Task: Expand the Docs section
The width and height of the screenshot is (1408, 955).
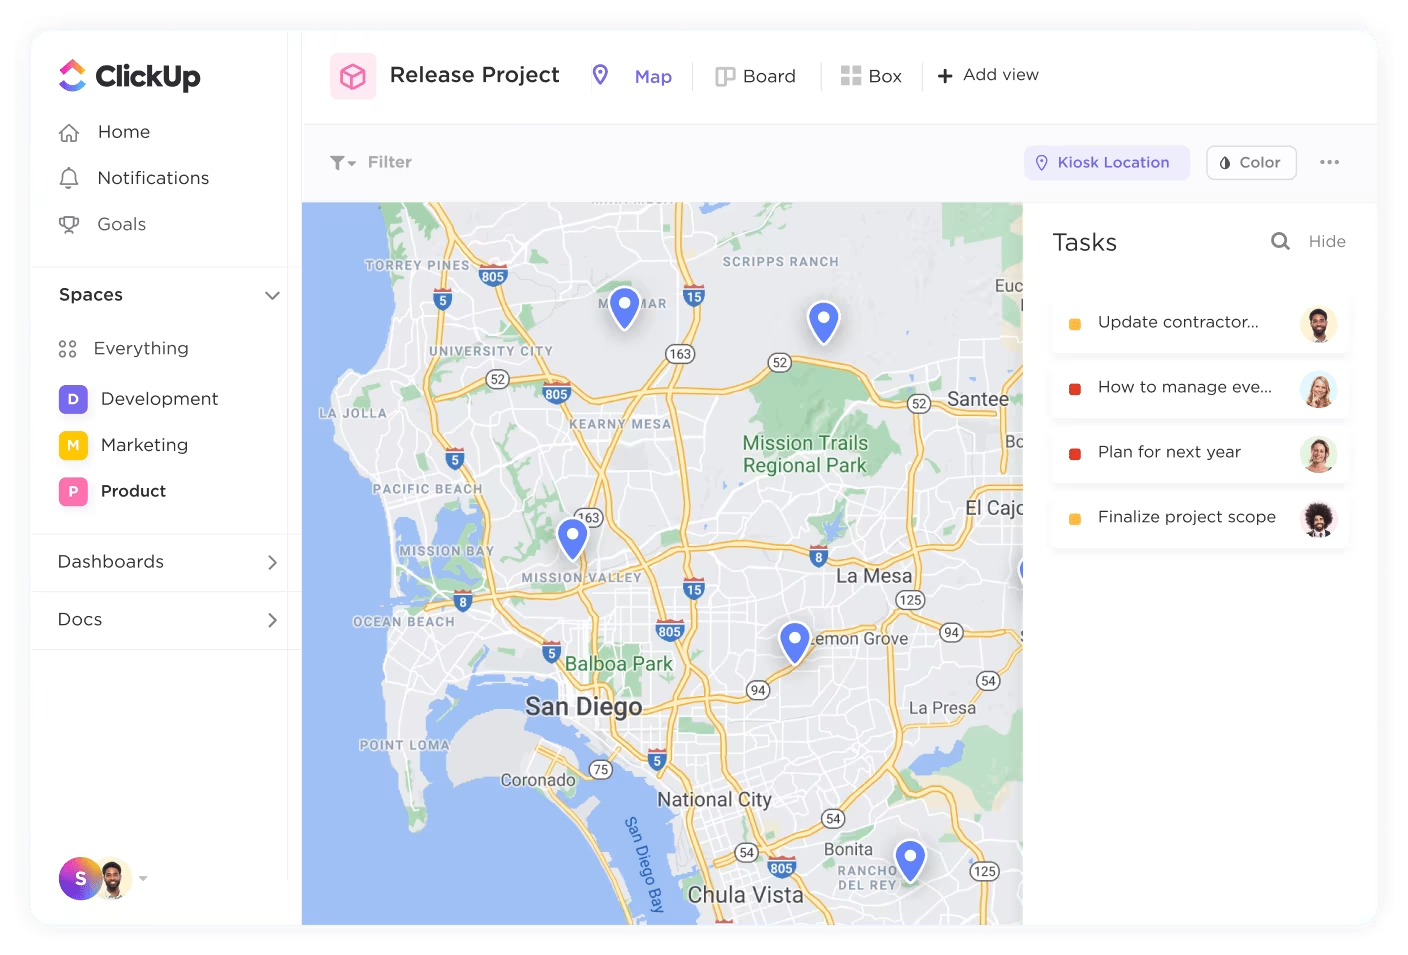Action: pyautogui.click(x=272, y=620)
